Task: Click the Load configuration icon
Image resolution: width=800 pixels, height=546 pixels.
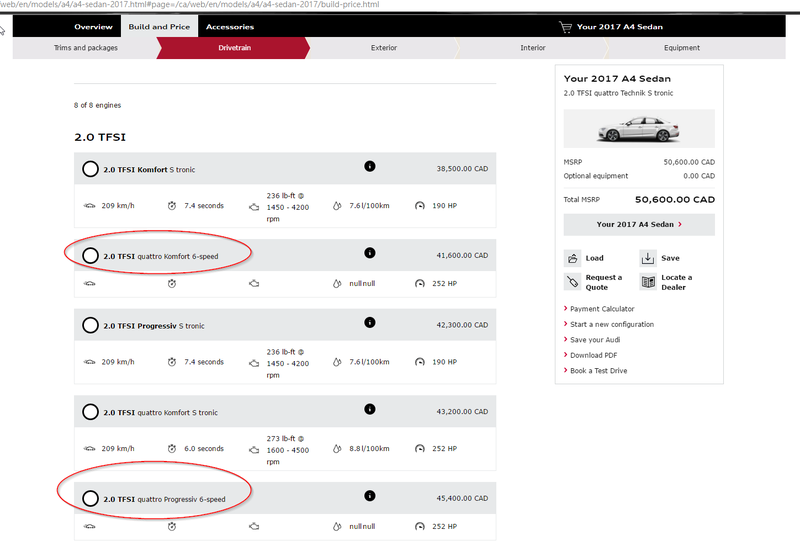Action: click(x=572, y=258)
